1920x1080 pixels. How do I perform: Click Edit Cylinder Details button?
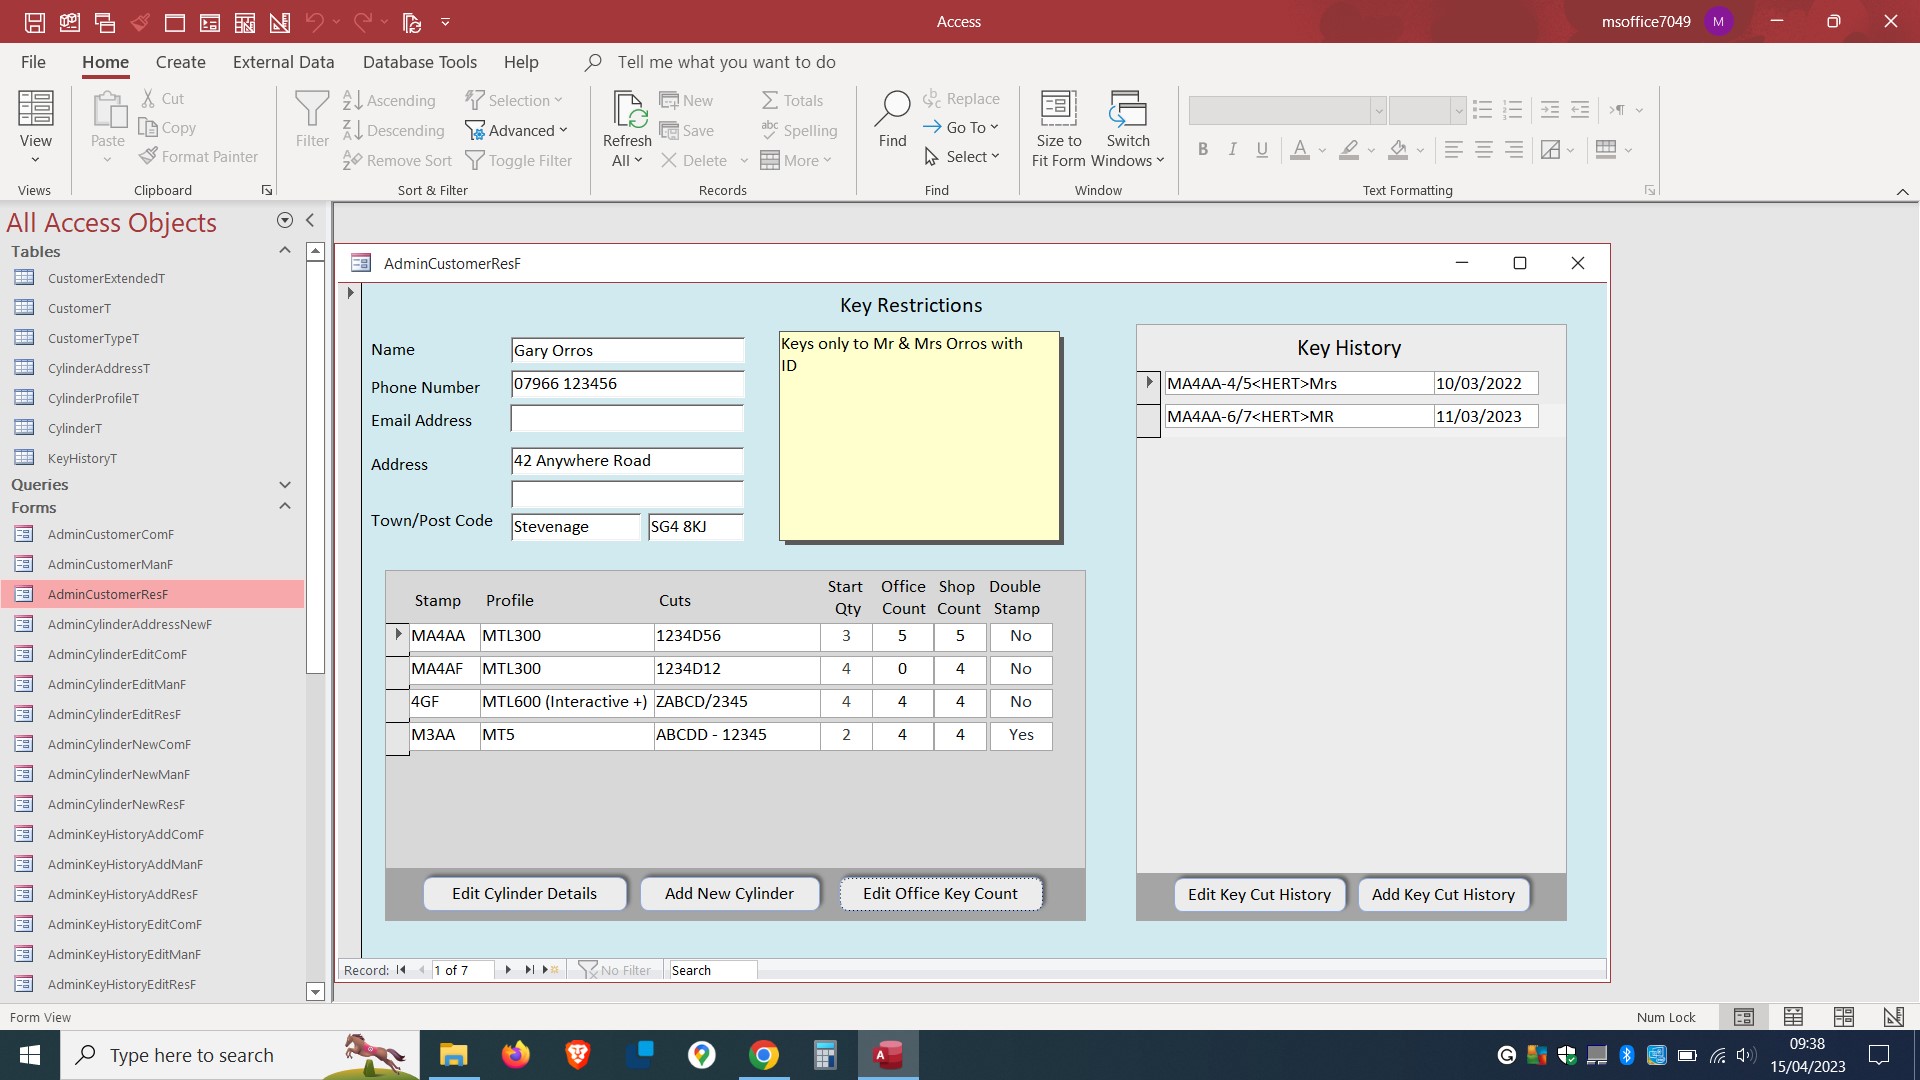525,894
